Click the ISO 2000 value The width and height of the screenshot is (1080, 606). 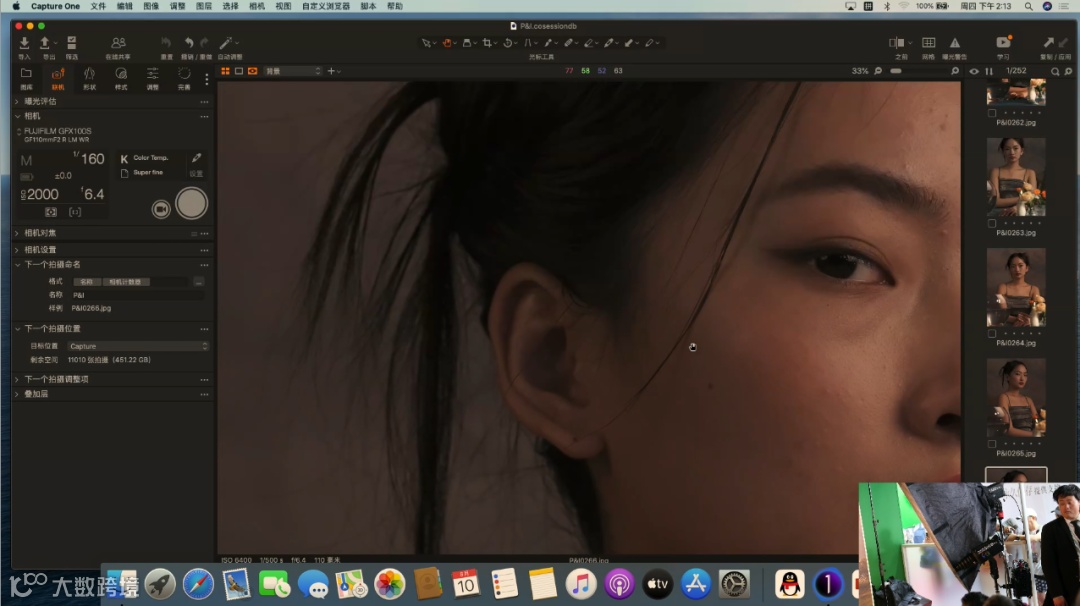pos(40,195)
